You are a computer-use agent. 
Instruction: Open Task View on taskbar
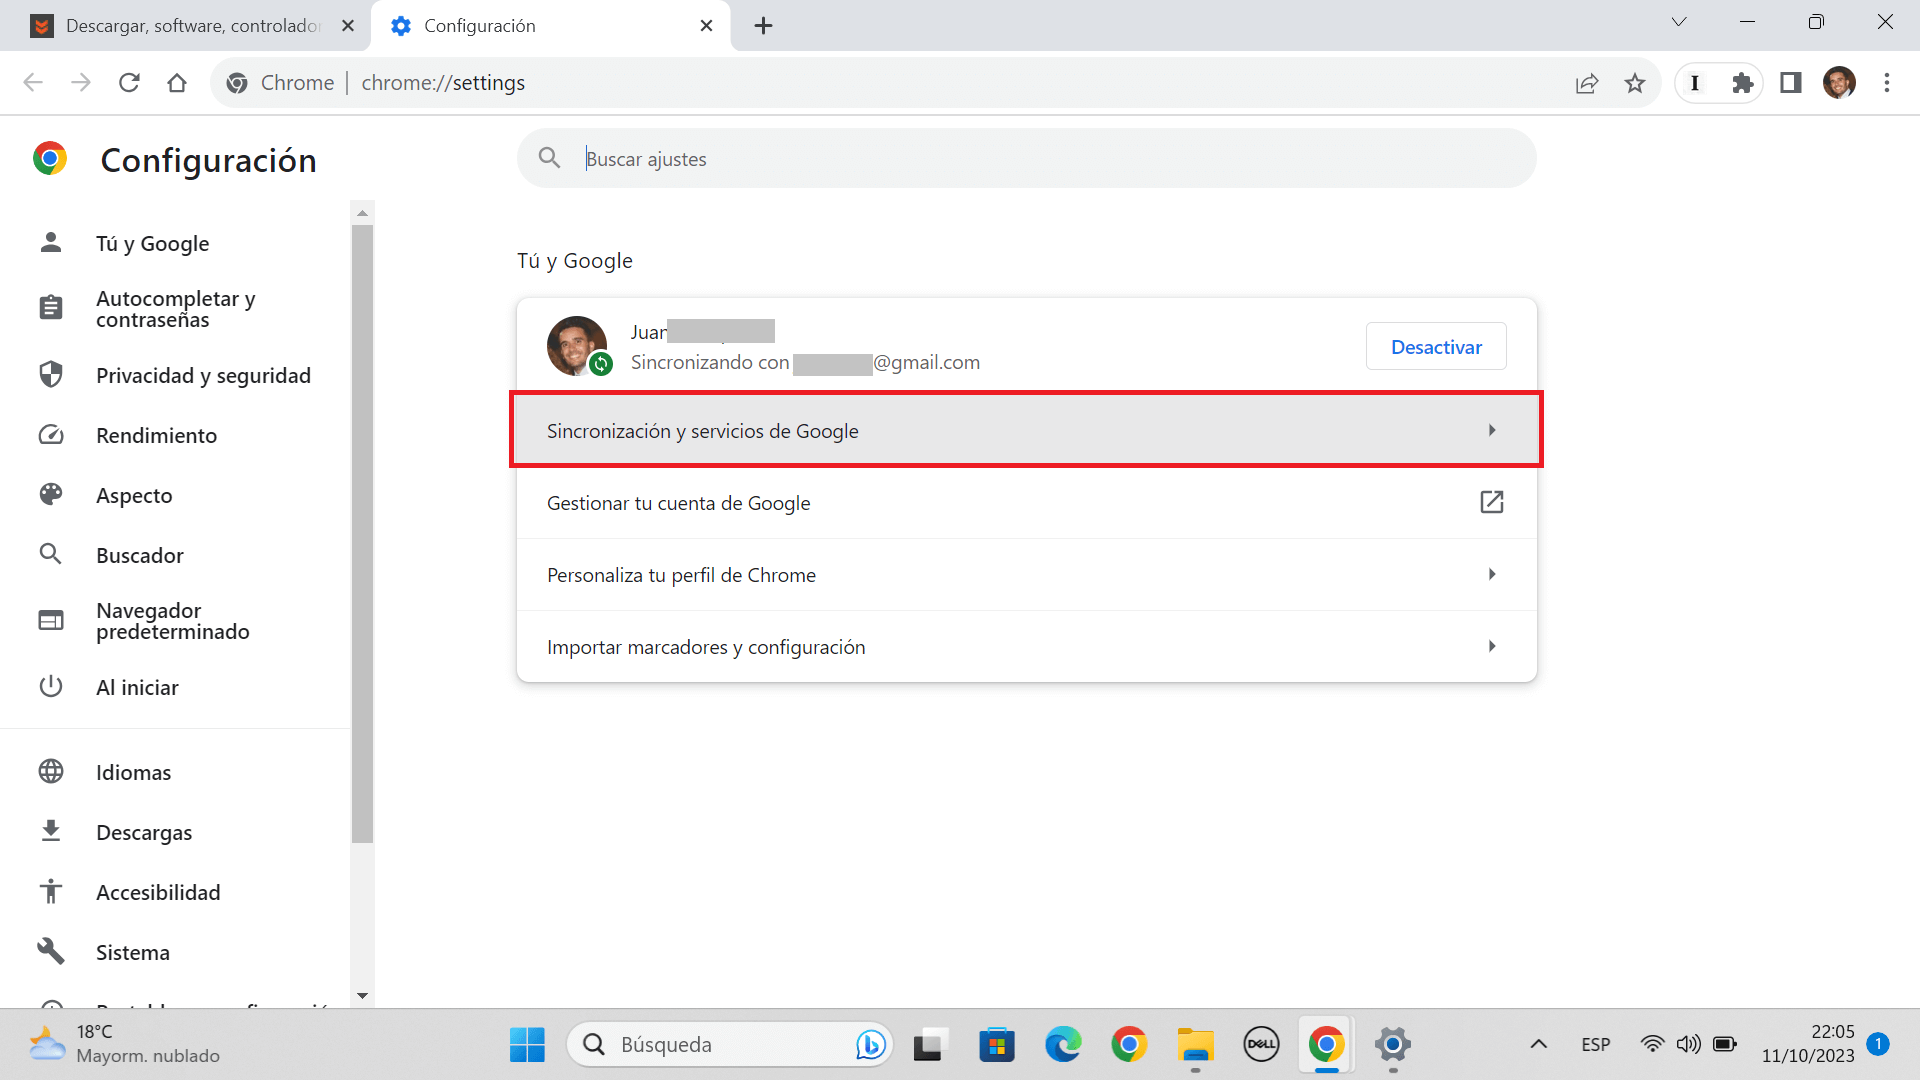click(x=930, y=1045)
